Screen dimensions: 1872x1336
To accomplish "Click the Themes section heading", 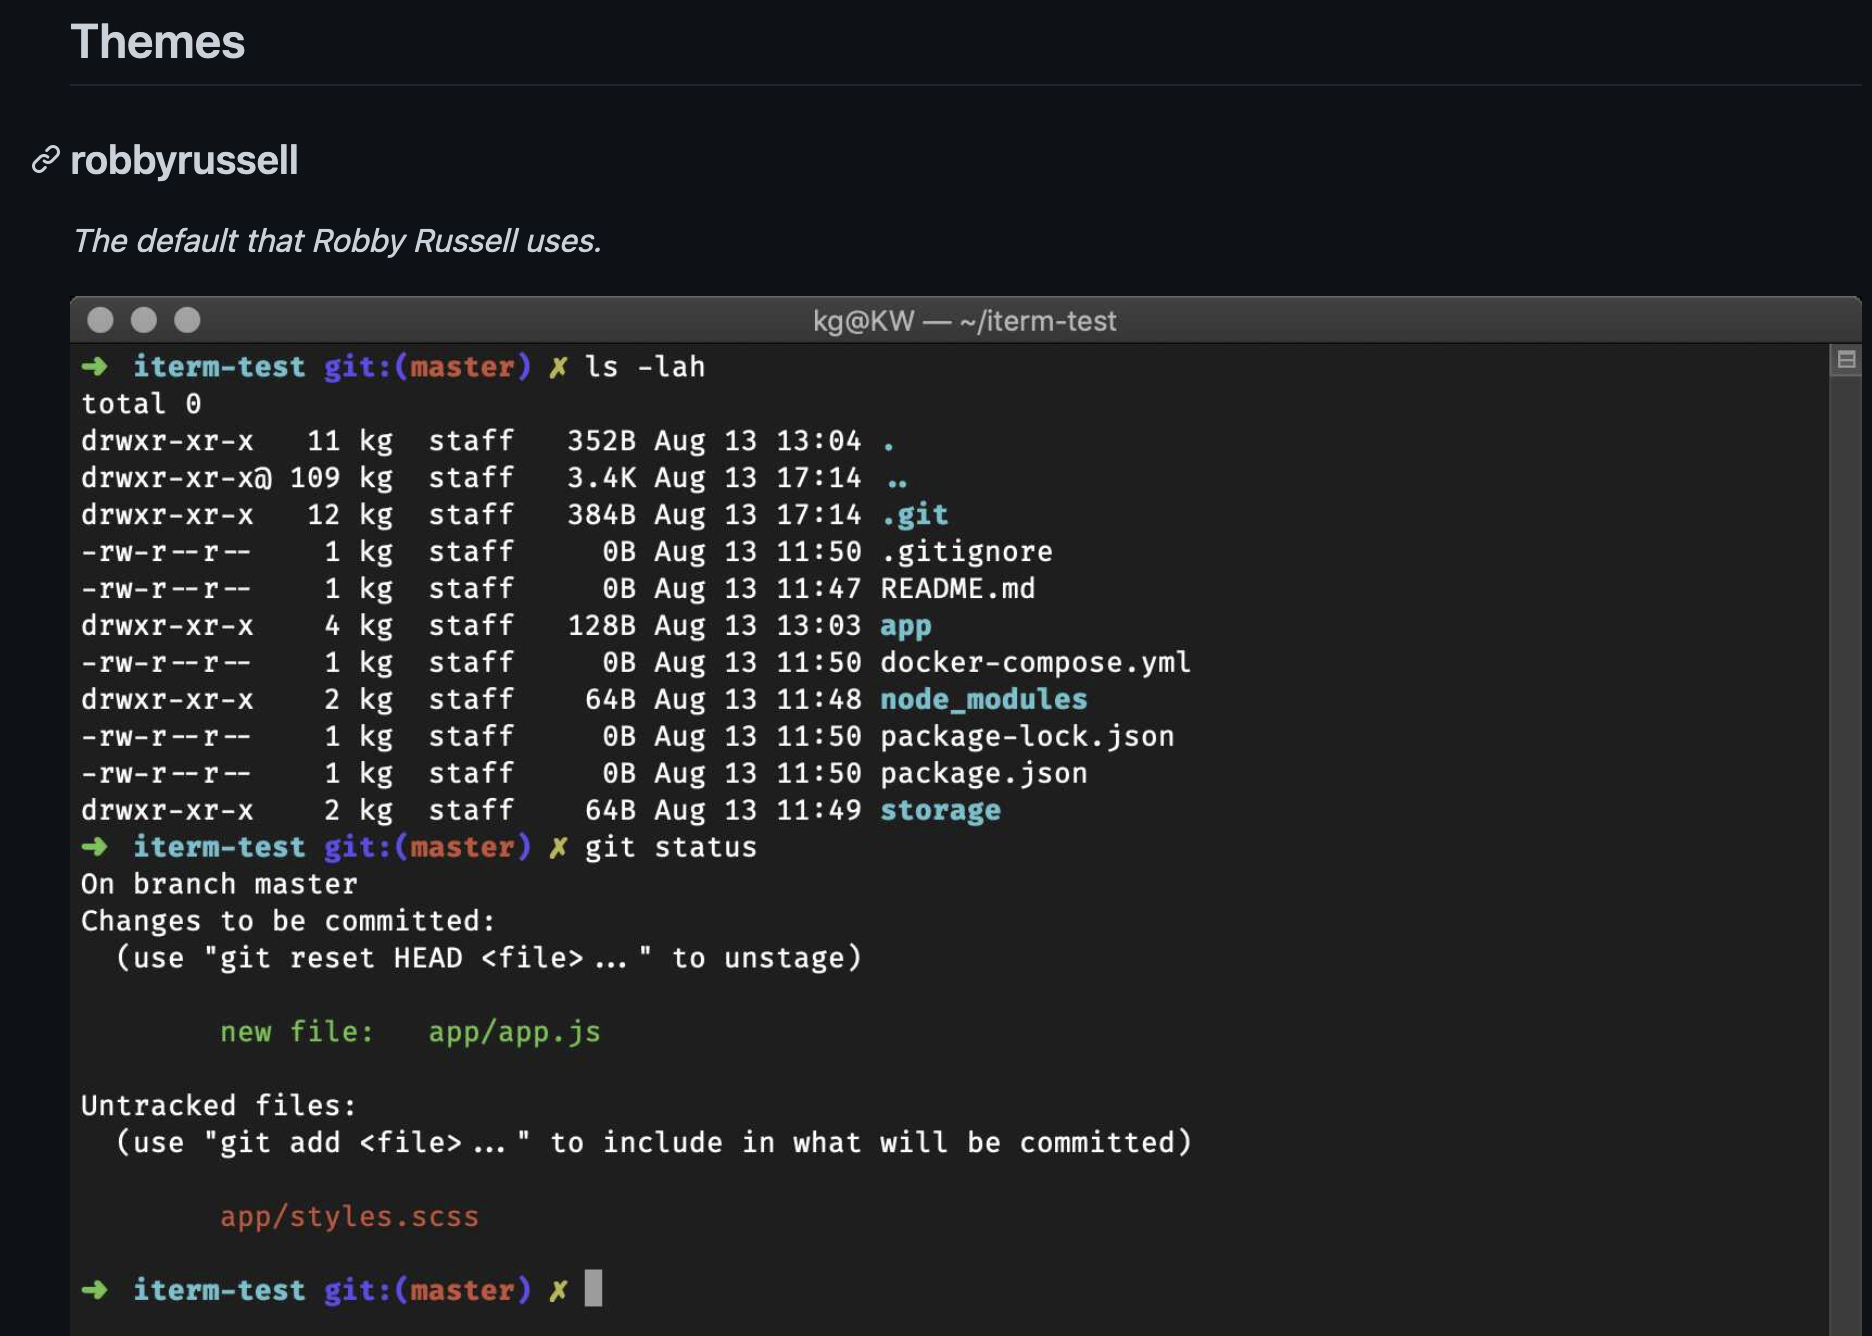I will point(157,42).
